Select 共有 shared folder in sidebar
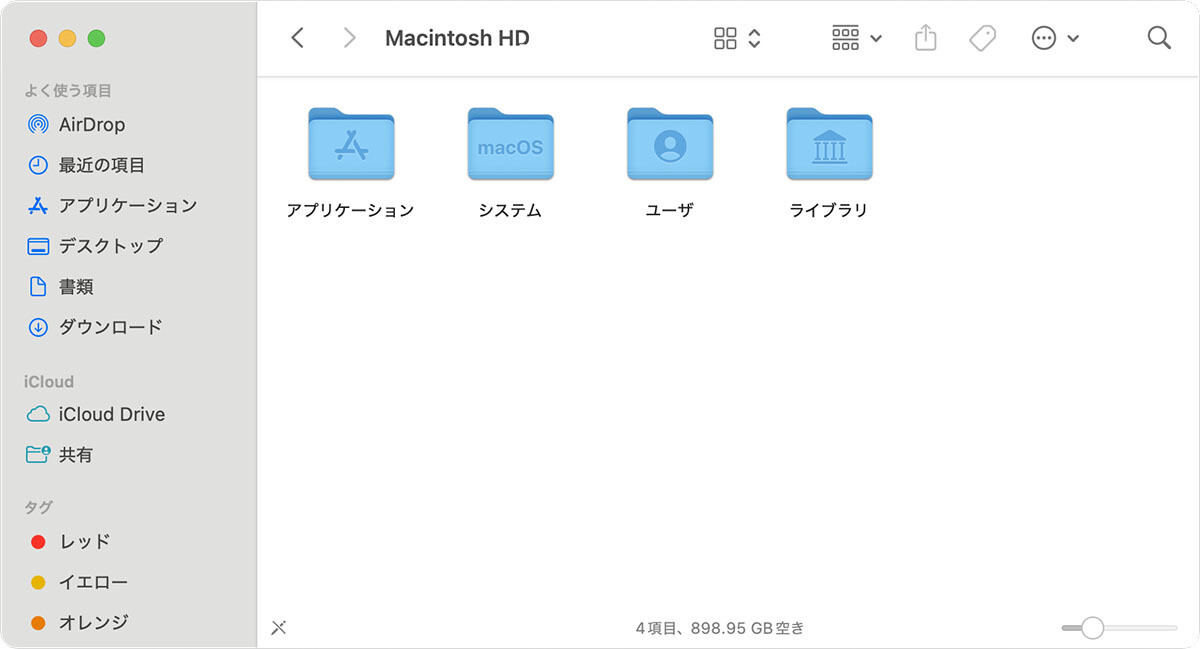Screen dimensions: 1200x649 [x=60, y=454]
